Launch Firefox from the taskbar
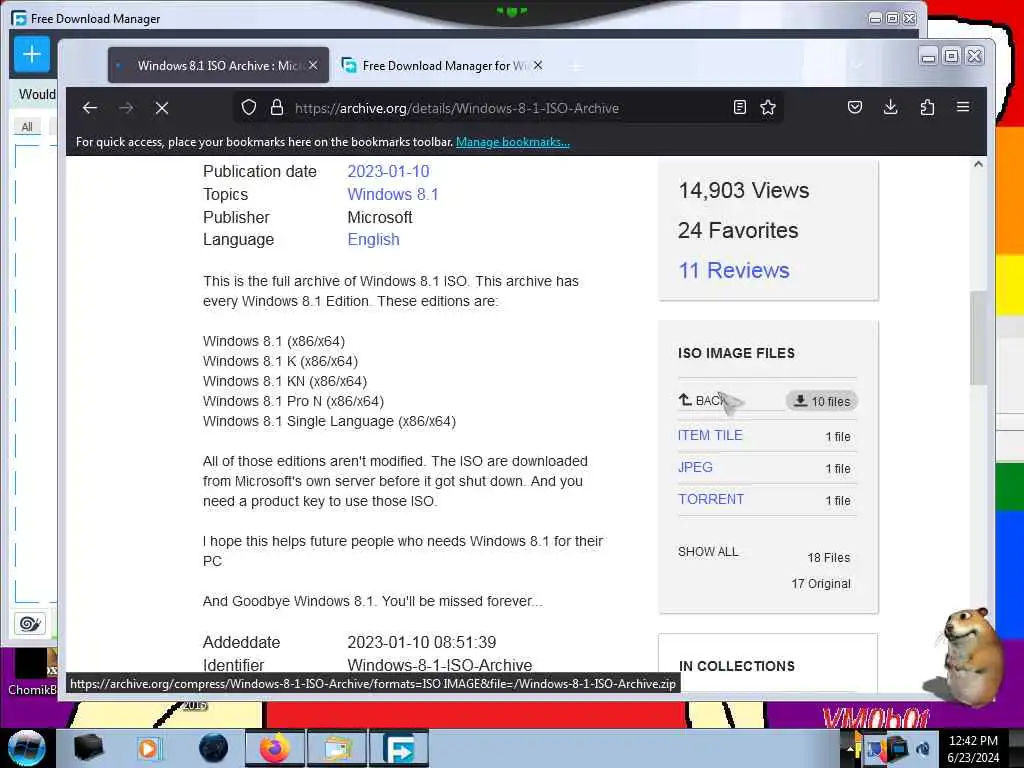The width and height of the screenshot is (1024, 768). (x=274, y=748)
